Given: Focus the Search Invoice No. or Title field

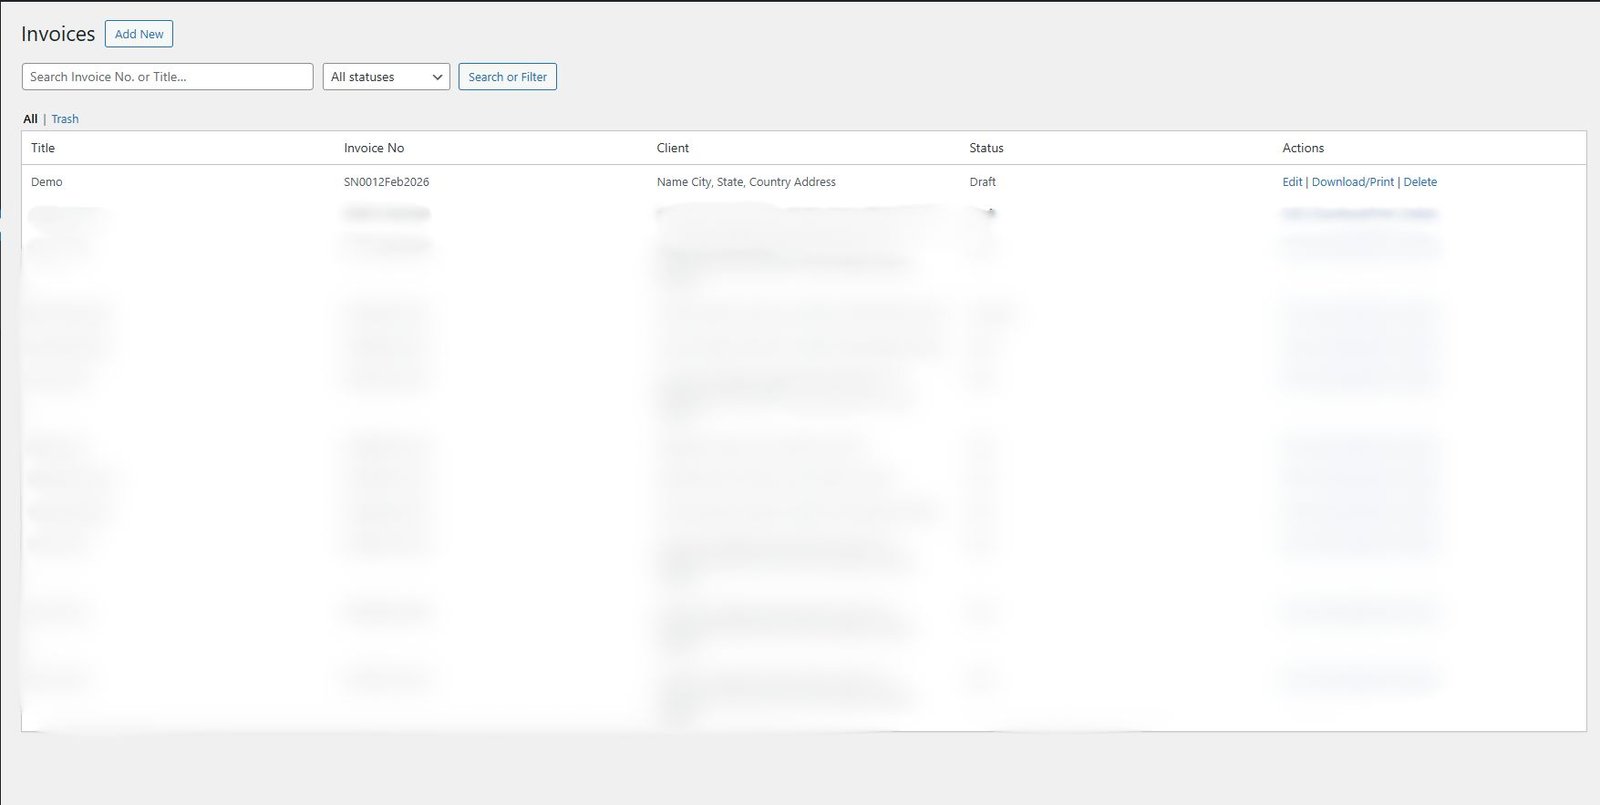Looking at the screenshot, I should pos(167,77).
